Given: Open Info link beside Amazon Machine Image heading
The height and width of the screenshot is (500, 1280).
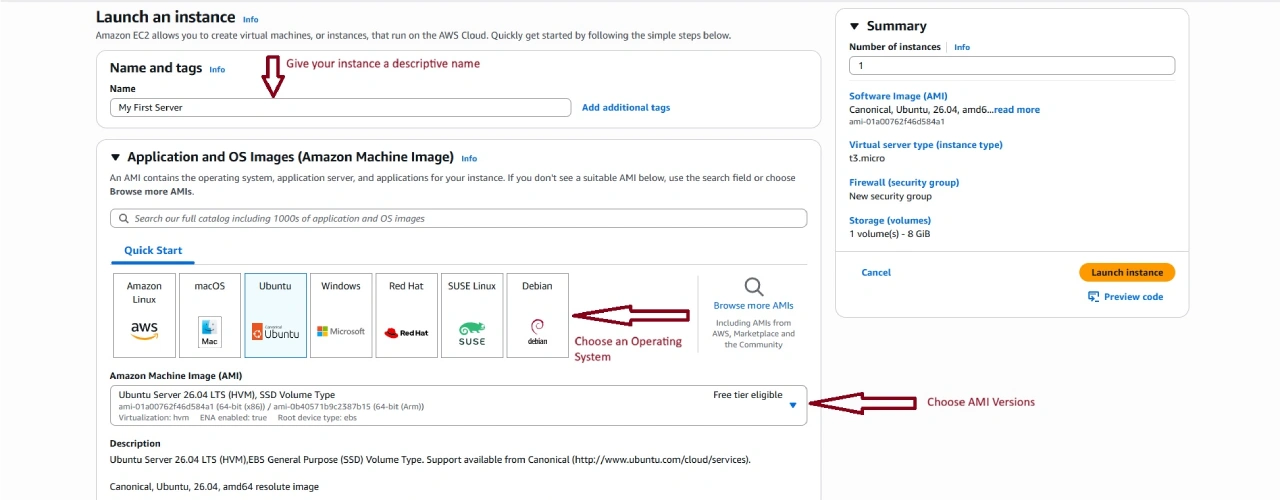Looking at the screenshot, I should (469, 158).
